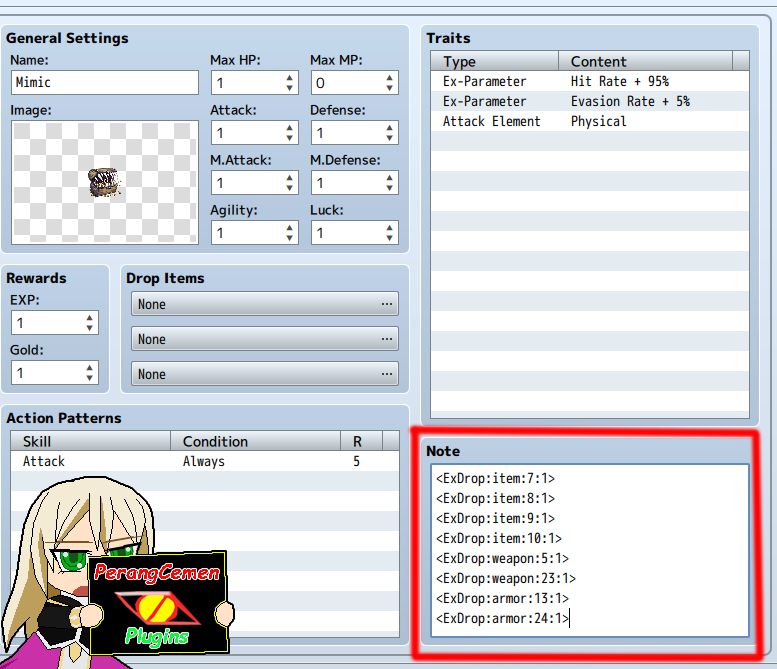Click the ExDrop:item:7:1 note line

[496, 478]
